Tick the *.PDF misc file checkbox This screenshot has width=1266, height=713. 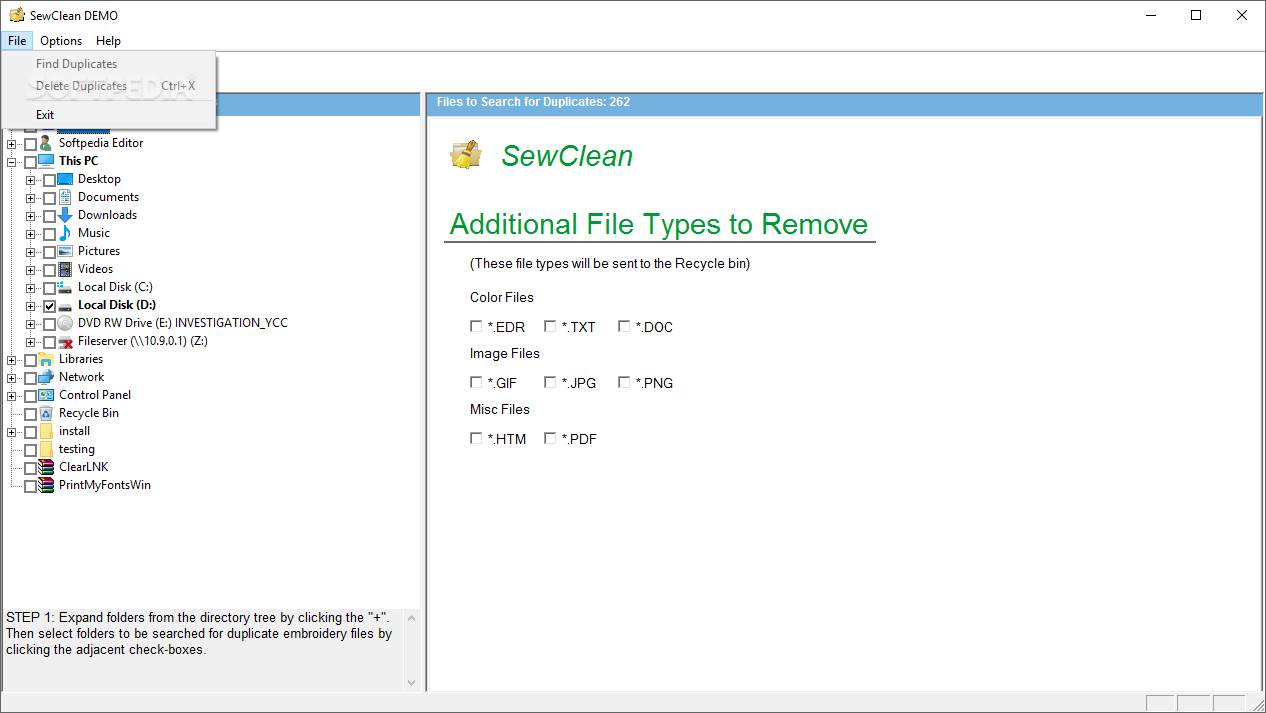click(x=550, y=438)
